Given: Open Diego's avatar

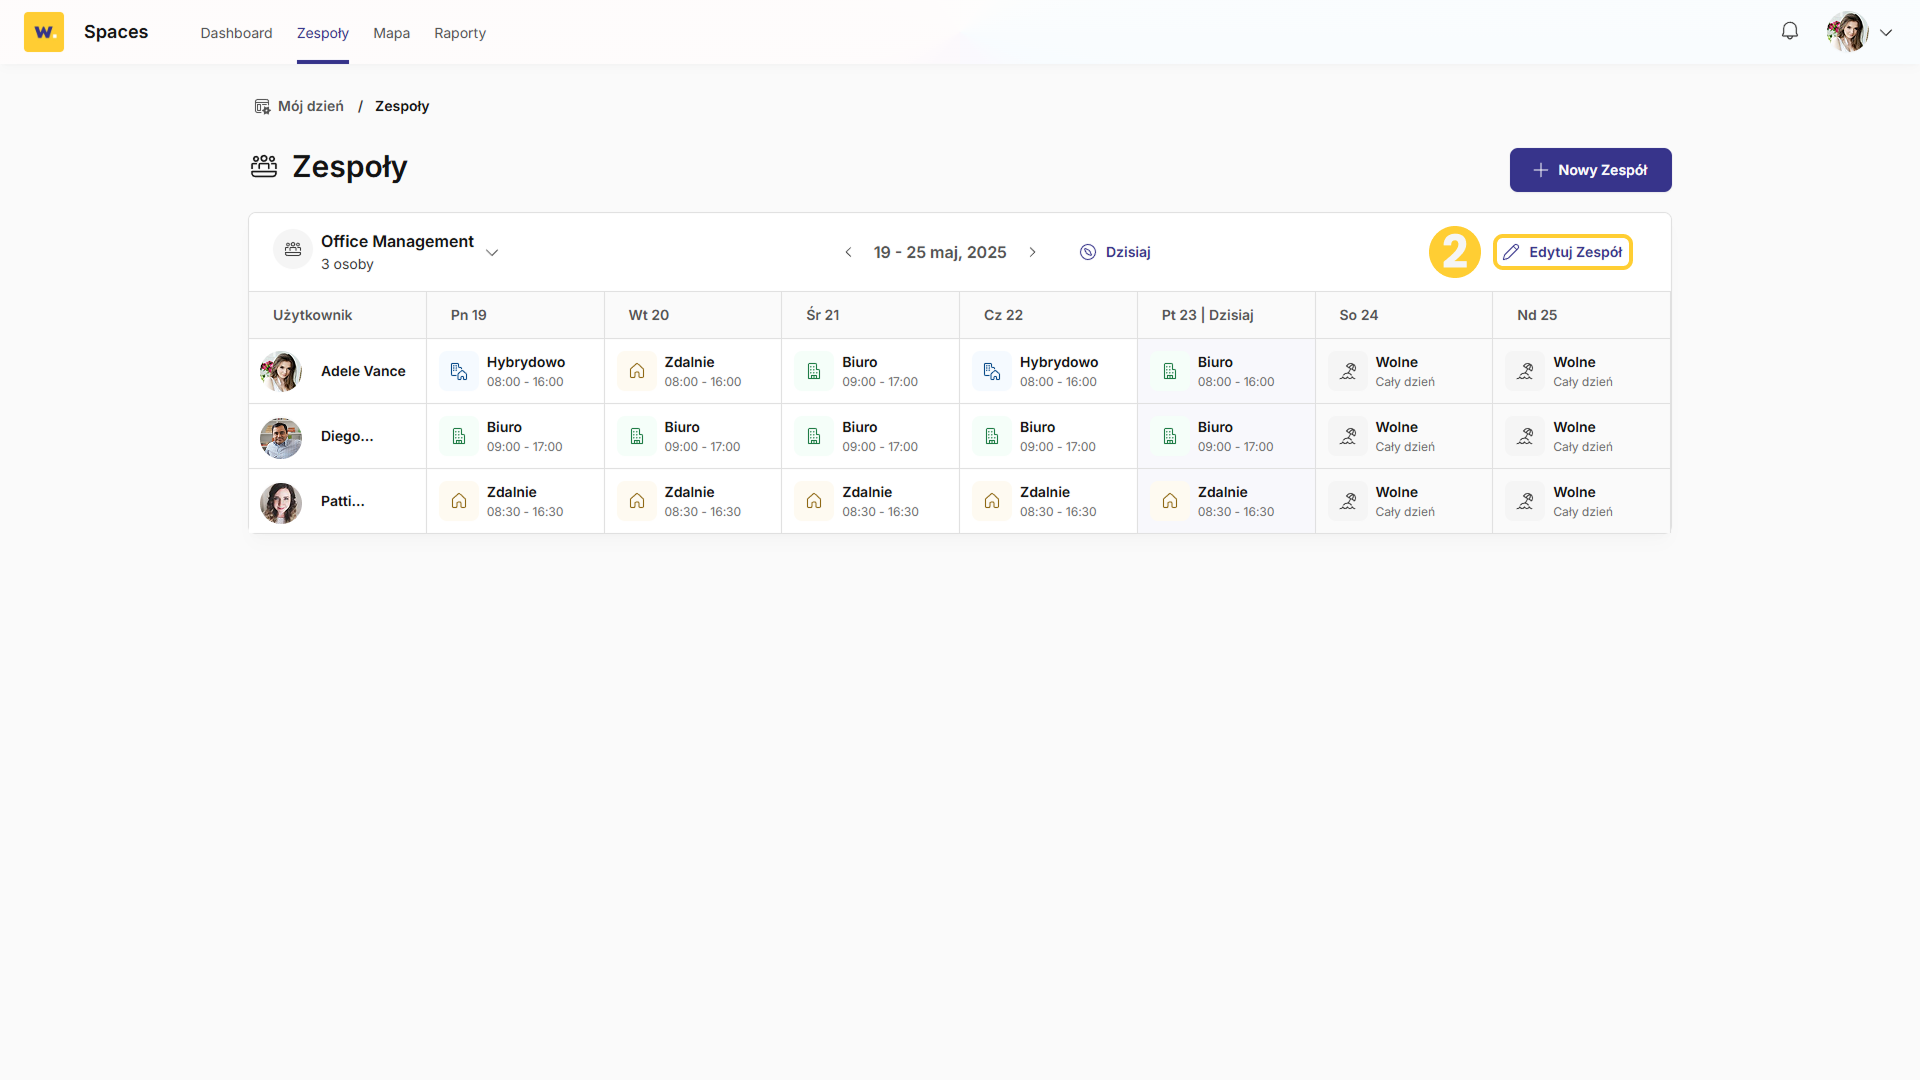Looking at the screenshot, I should 281,436.
